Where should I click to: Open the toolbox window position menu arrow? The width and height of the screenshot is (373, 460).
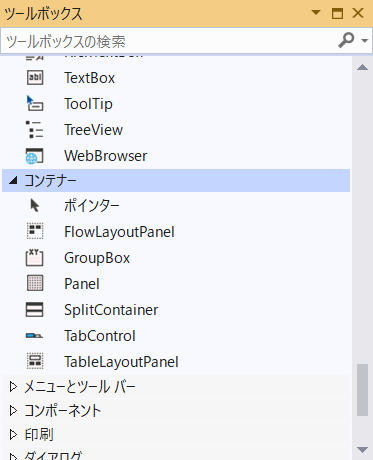316,13
